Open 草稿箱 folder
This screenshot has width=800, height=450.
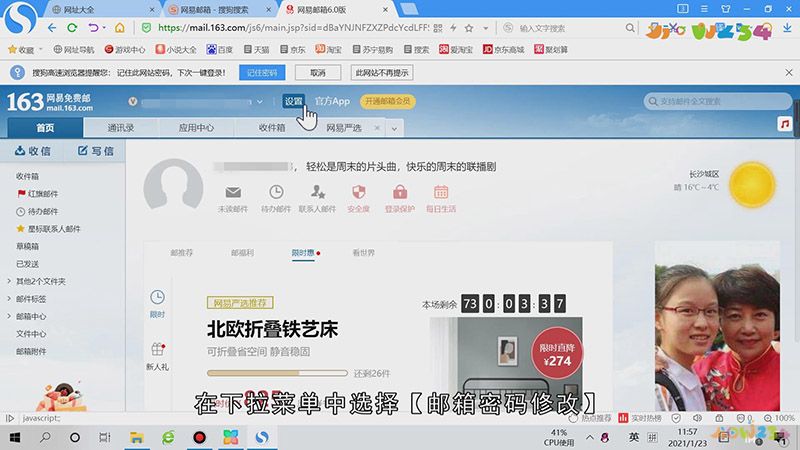[x=28, y=246]
